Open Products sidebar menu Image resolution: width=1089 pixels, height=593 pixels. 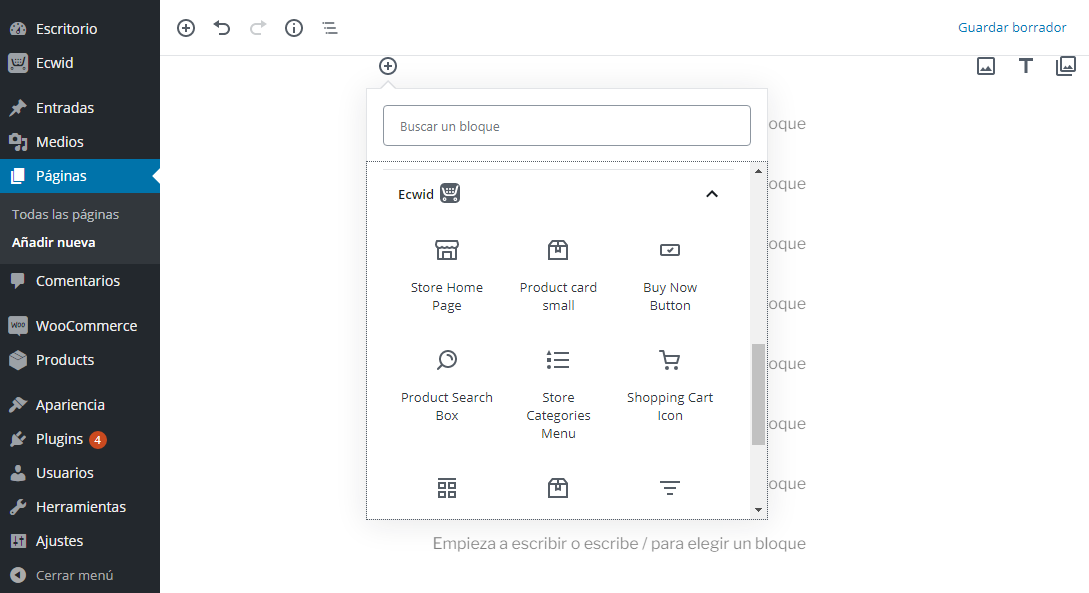pos(80,360)
